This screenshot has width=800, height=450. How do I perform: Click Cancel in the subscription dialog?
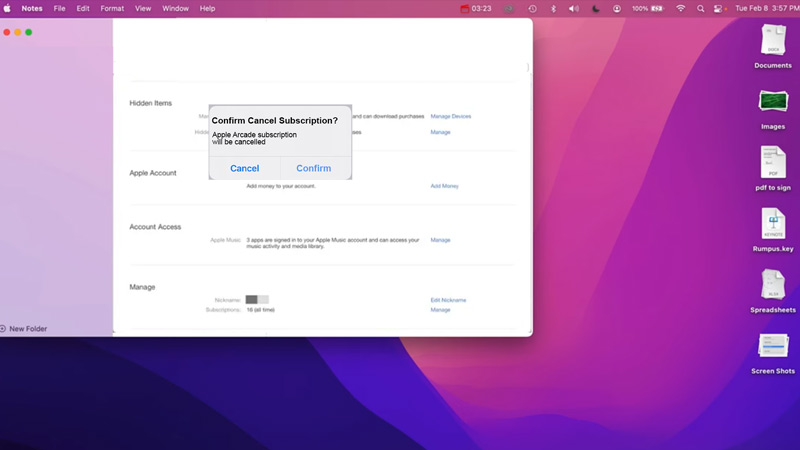(244, 168)
